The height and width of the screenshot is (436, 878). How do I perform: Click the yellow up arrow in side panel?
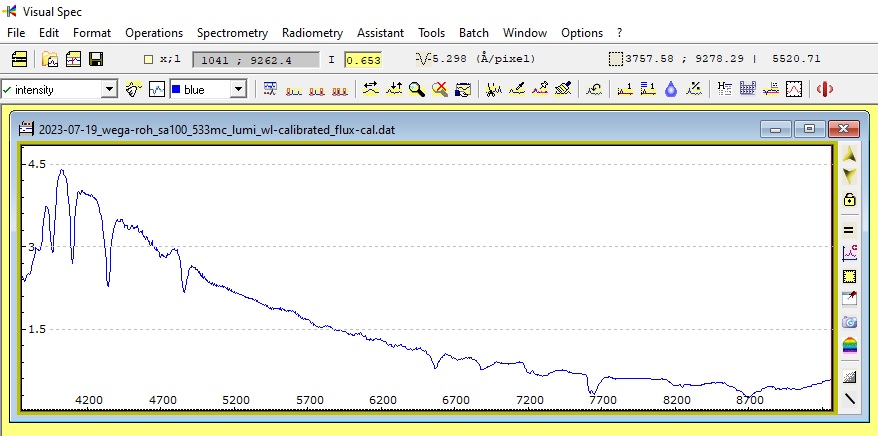[x=849, y=154]
